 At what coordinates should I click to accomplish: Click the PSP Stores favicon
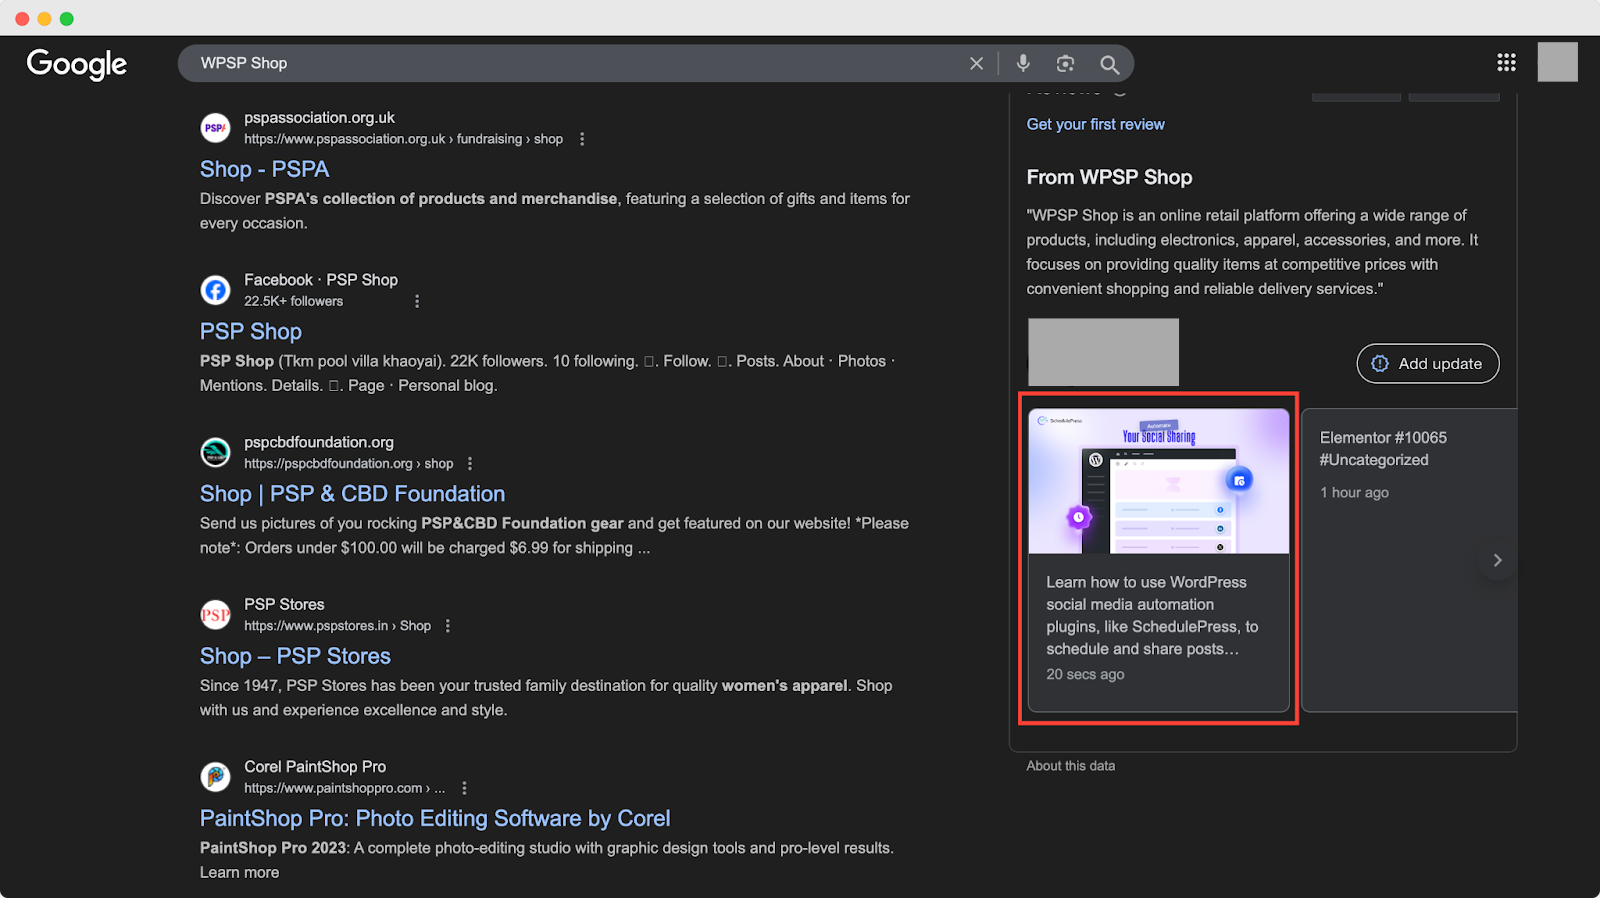click(x=215, y=614)
